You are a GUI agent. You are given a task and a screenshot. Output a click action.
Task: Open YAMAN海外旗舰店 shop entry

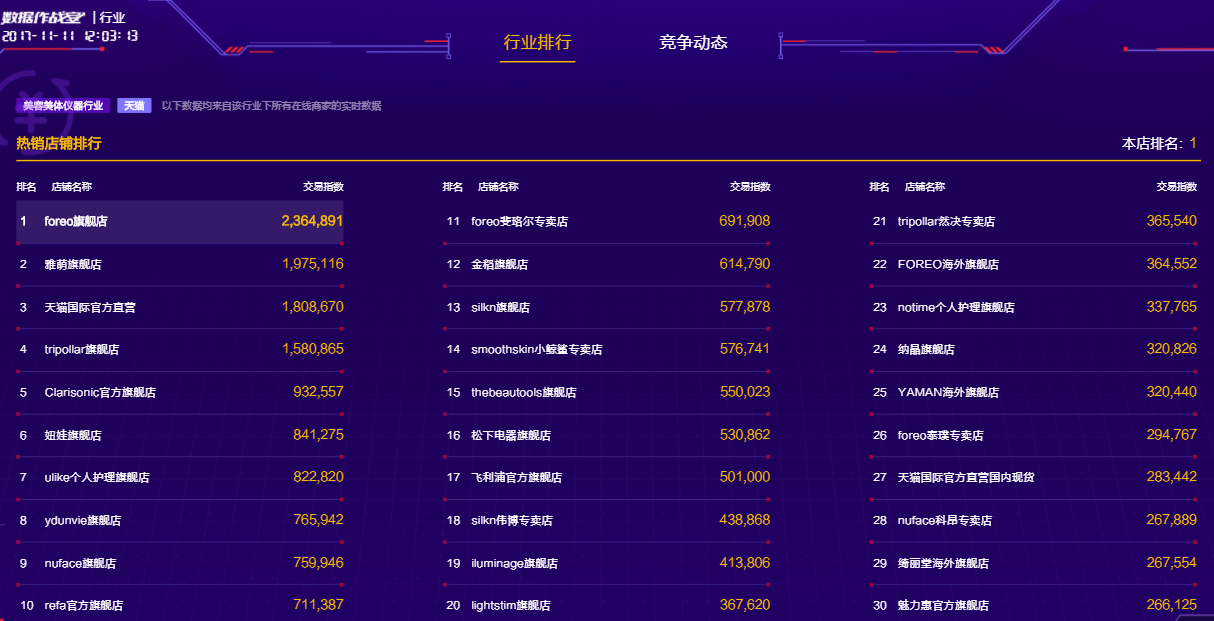[948, 393]
